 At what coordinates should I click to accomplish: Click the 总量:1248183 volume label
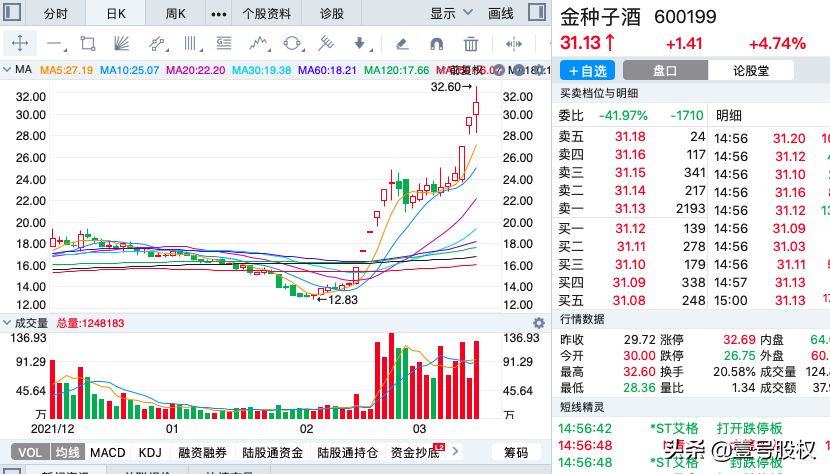point(90,323)
